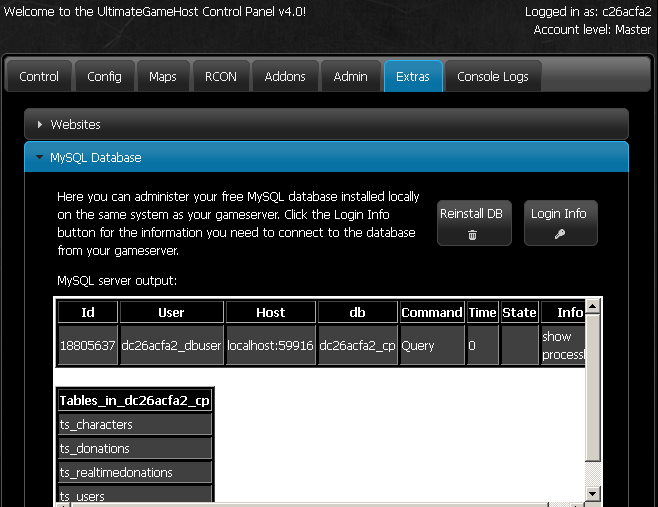Expand the Websites section arrow

(40, 124)
